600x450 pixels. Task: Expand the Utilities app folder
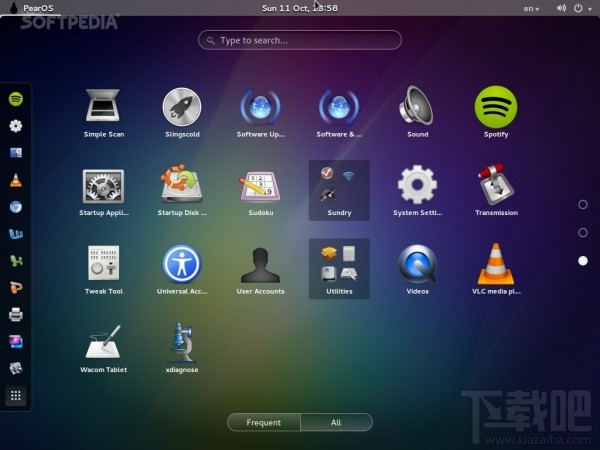pyautogui.click(x=339, y=269)
